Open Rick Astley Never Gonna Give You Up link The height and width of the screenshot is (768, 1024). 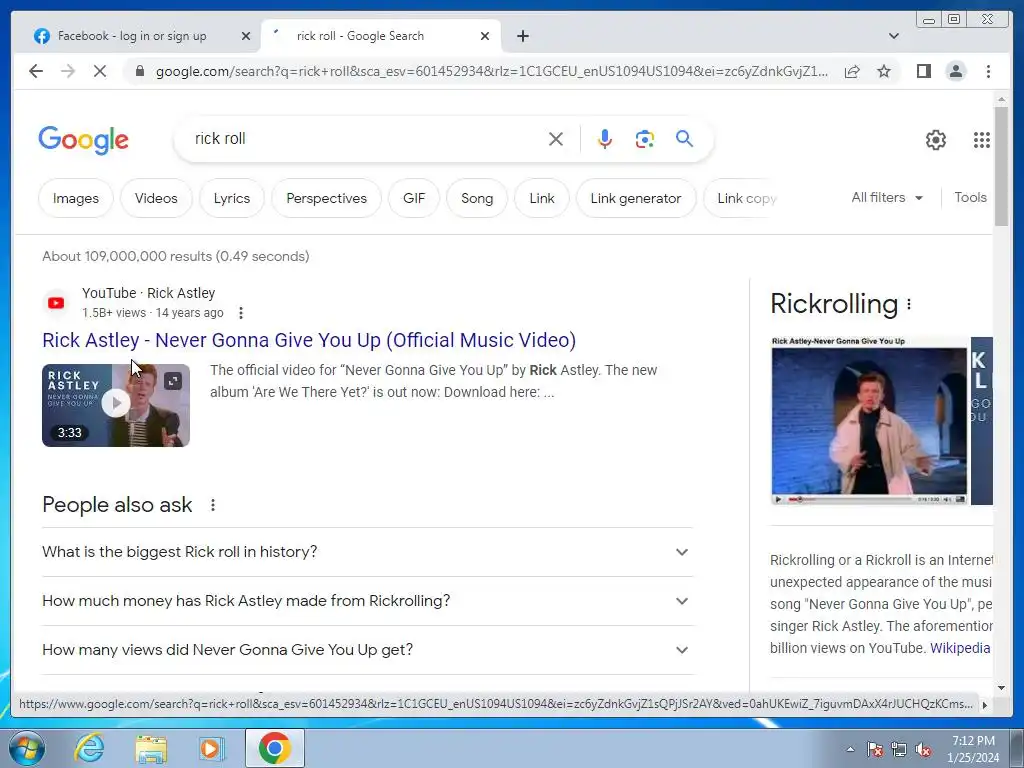[x=309, y=340]
